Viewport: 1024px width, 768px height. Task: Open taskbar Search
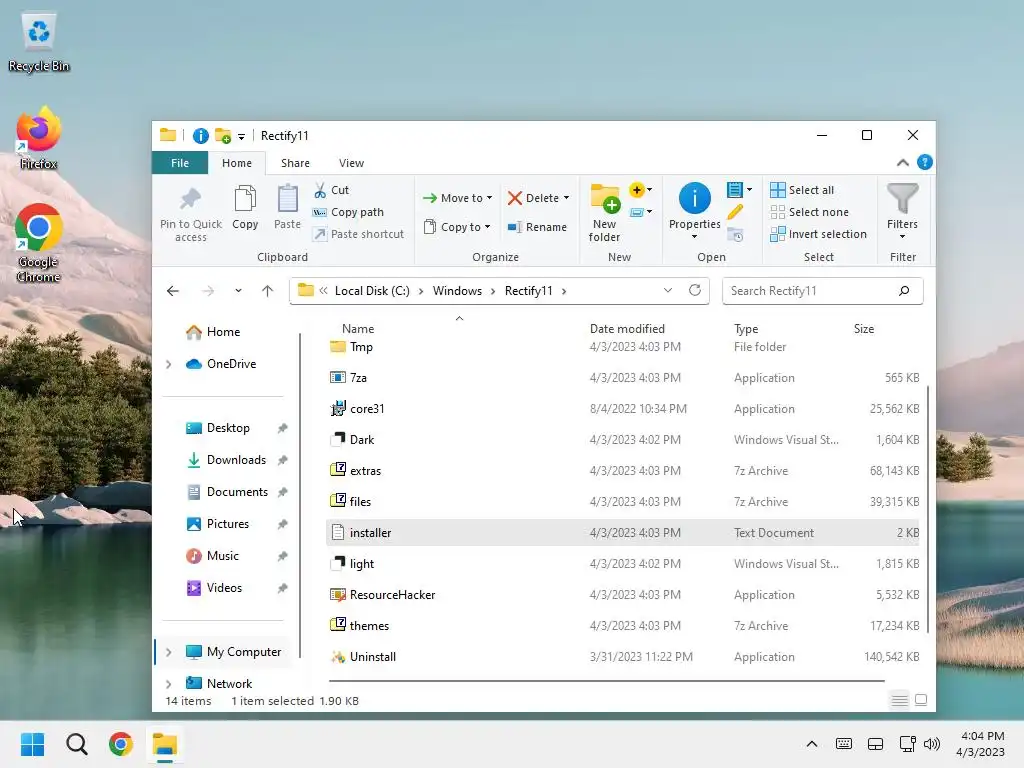(76, 744)
